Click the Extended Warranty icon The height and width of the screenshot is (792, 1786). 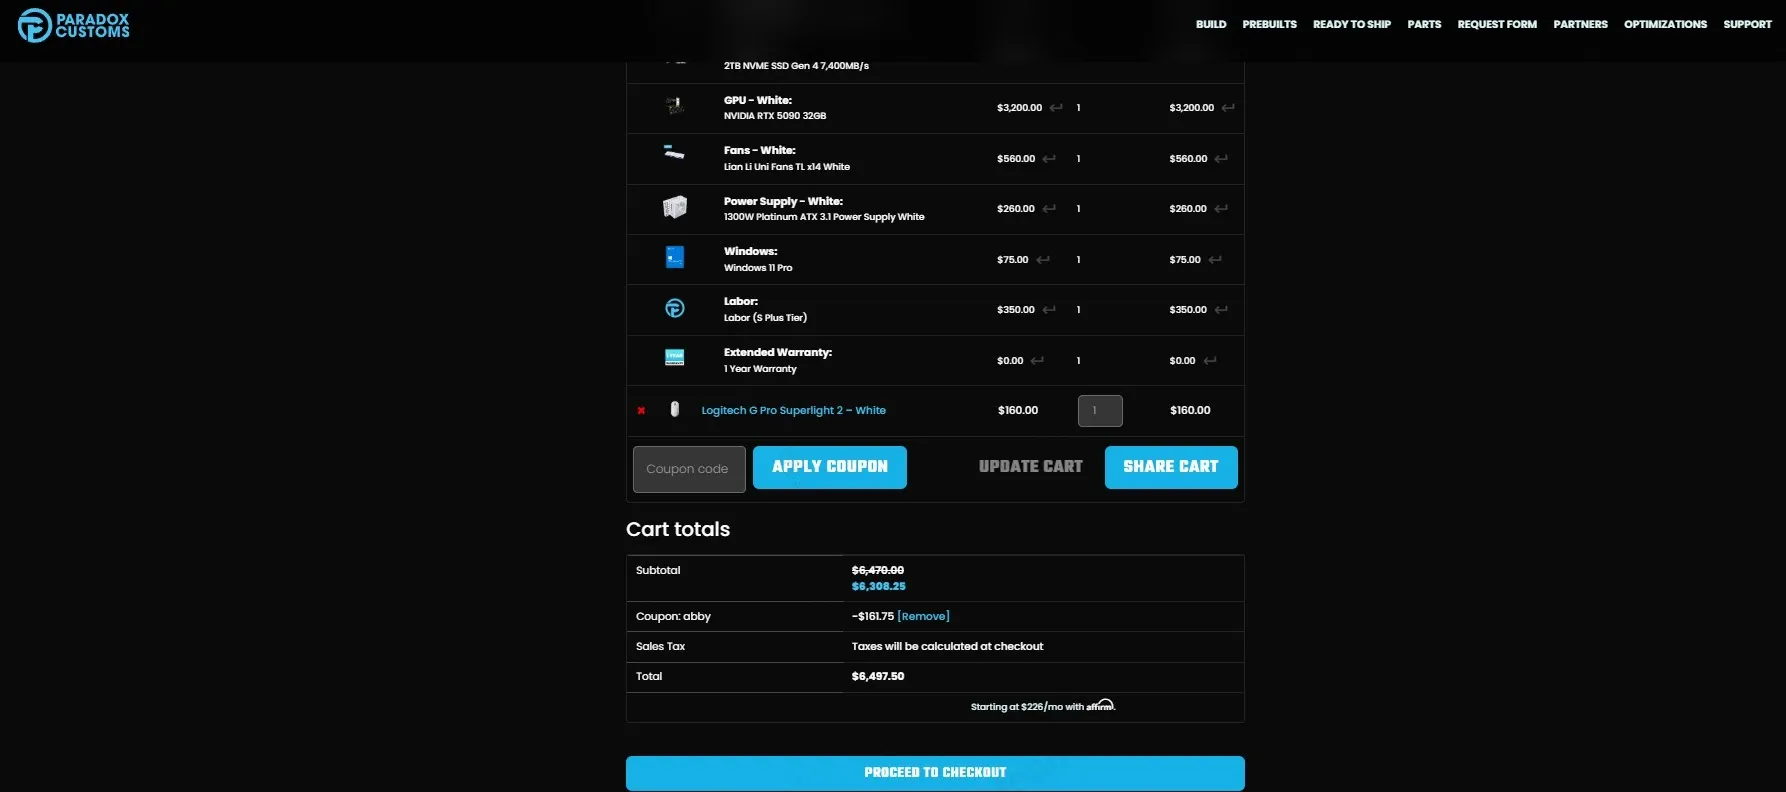coord(675,358)
